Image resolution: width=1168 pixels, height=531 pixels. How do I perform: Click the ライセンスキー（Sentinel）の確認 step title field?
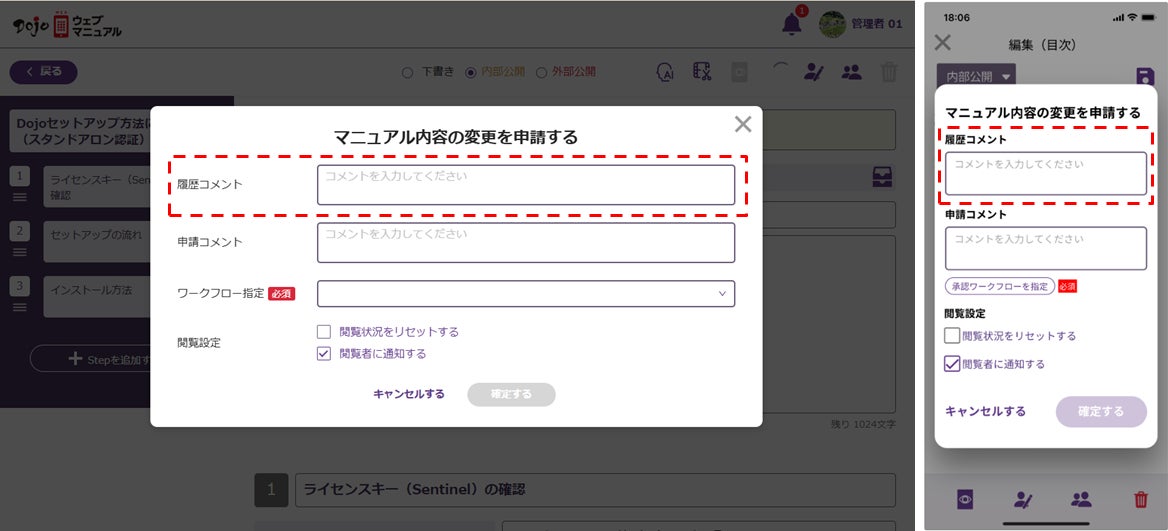pyautogui.click(x=595, y=490)
